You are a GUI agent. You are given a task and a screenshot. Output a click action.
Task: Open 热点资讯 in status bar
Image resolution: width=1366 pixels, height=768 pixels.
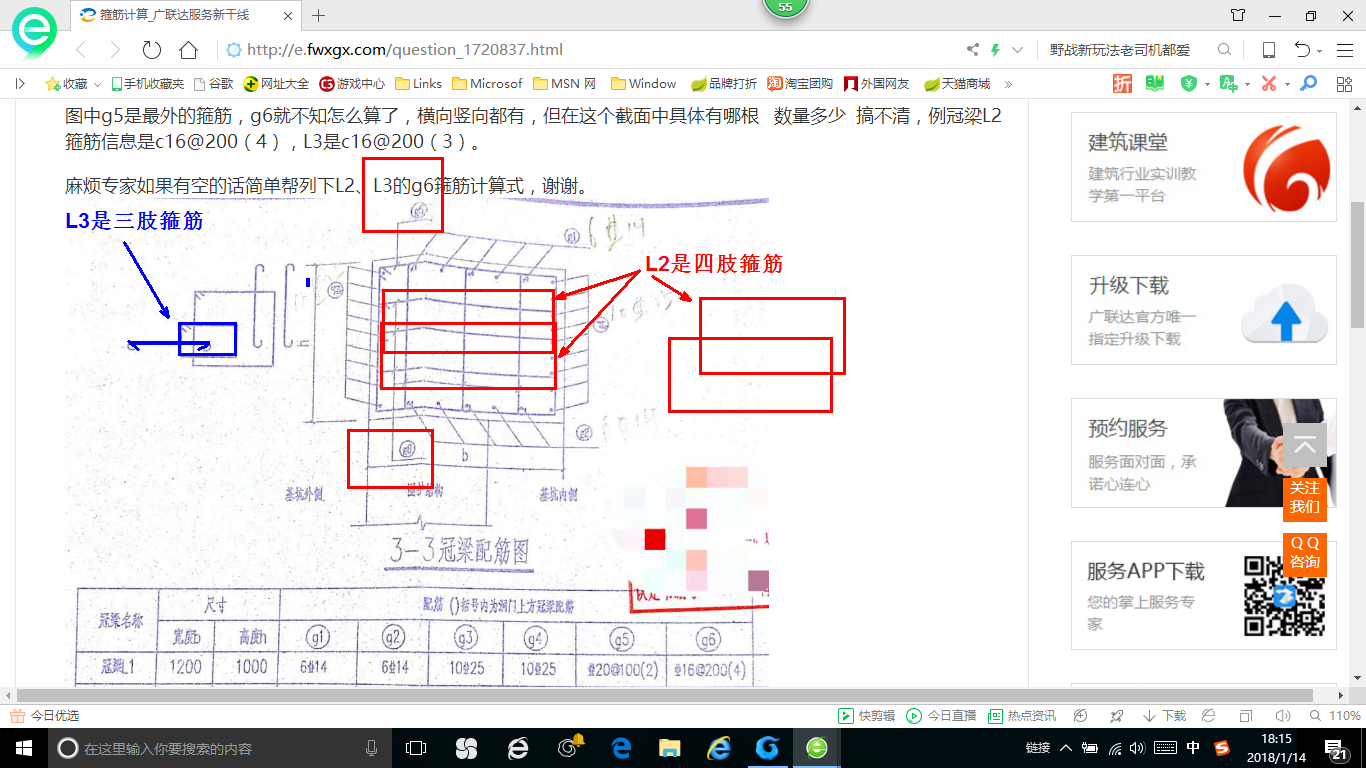tap(1022, 716)
